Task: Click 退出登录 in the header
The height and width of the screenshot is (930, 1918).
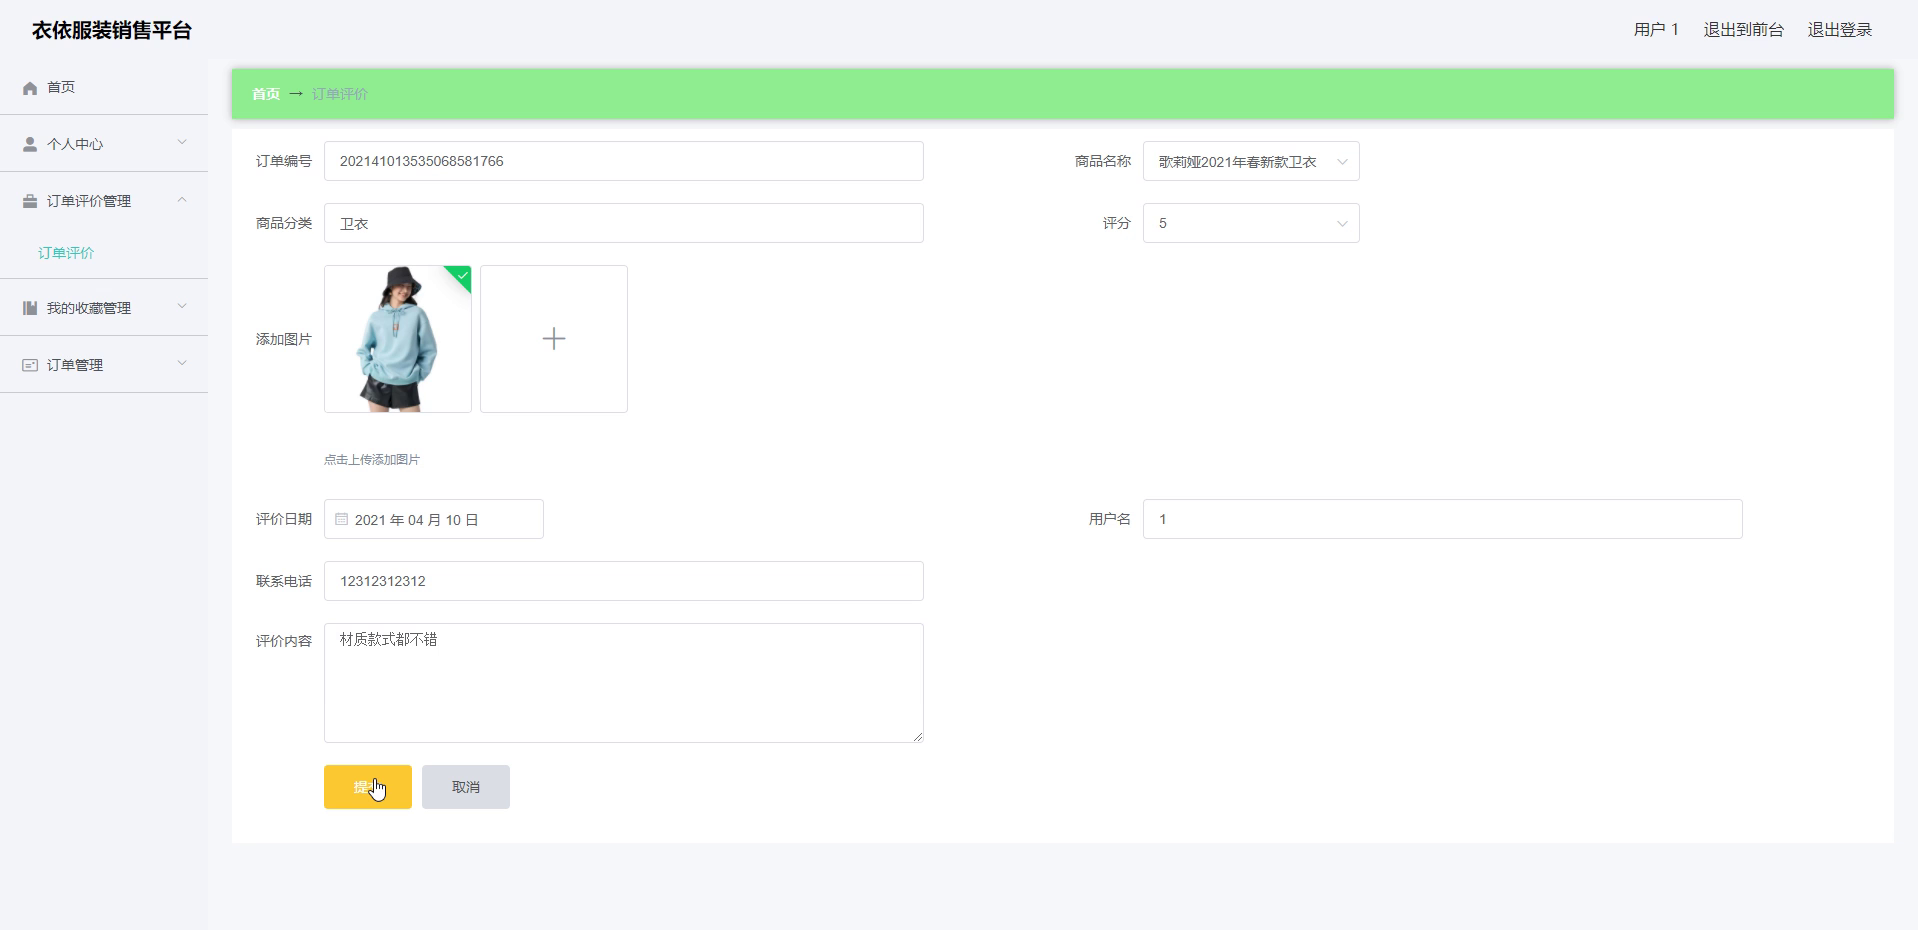Action: tap(1839, 30)
